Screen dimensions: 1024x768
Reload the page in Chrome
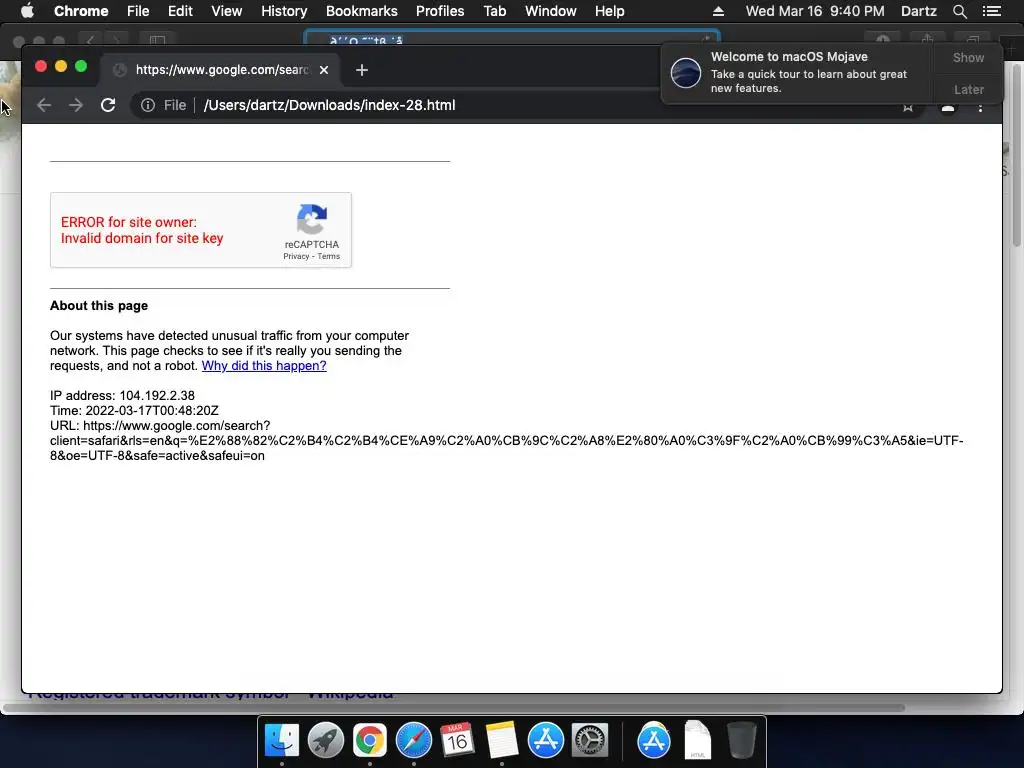(108, 105)
